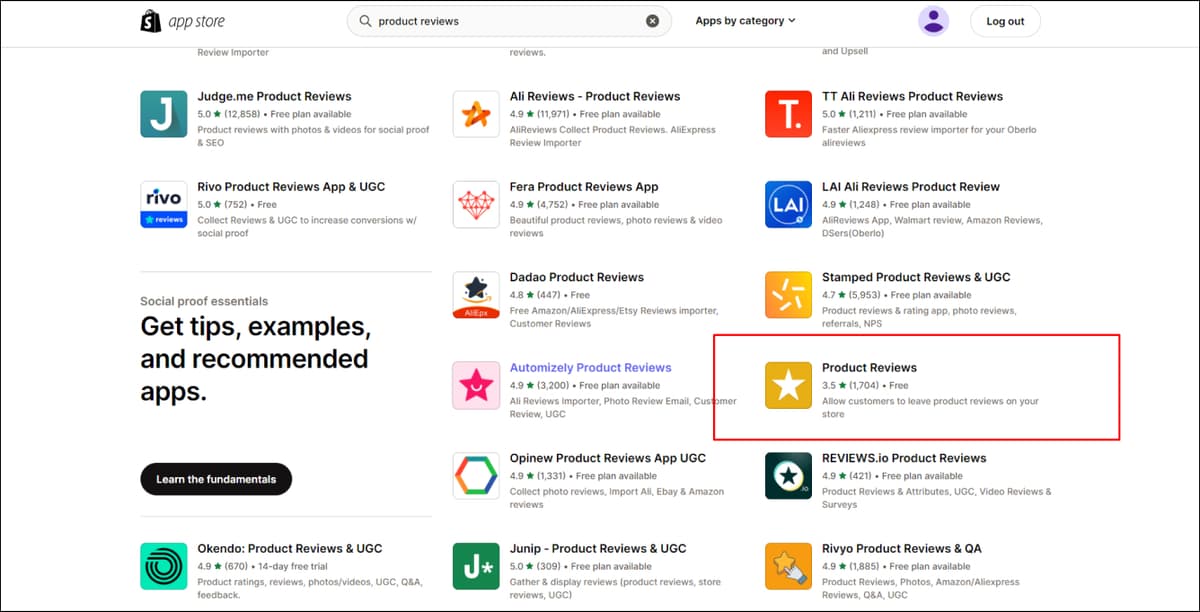Viewport: 1200px width, 612px height.
Task: Clear the product reviews search text
Action: (653, 21)
